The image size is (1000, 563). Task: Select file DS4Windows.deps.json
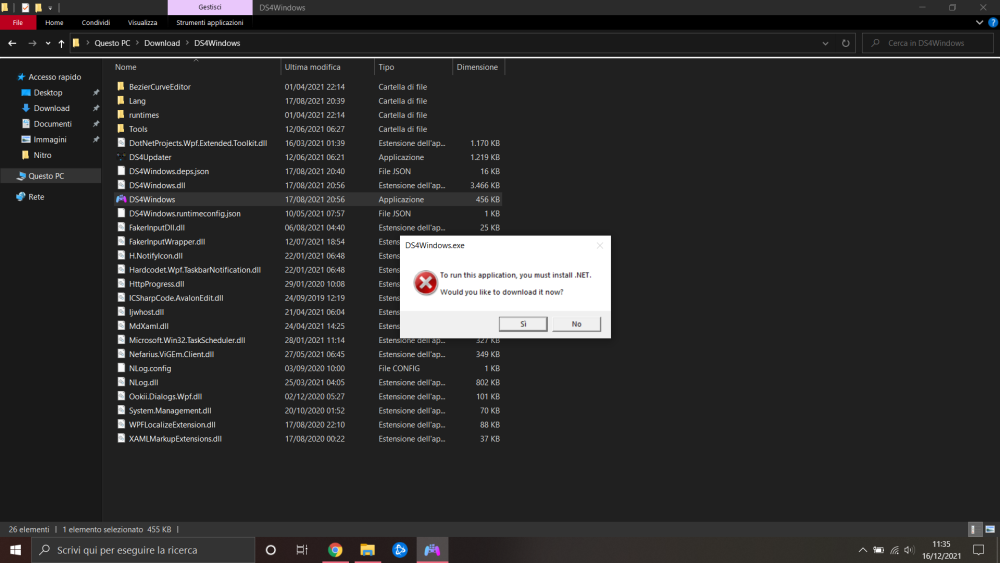coord(169,171)
